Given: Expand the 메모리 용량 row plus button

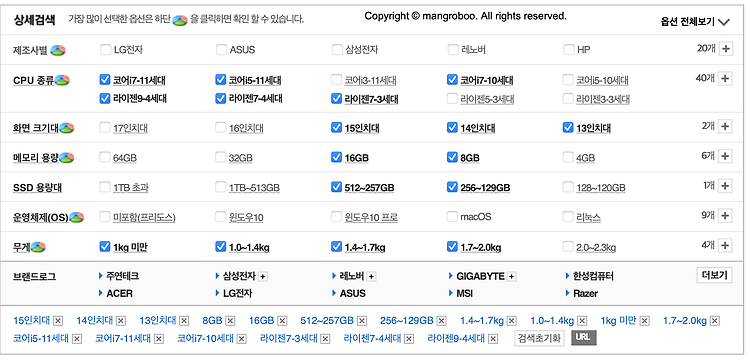Looking at the screenshot, I should 726,156.
